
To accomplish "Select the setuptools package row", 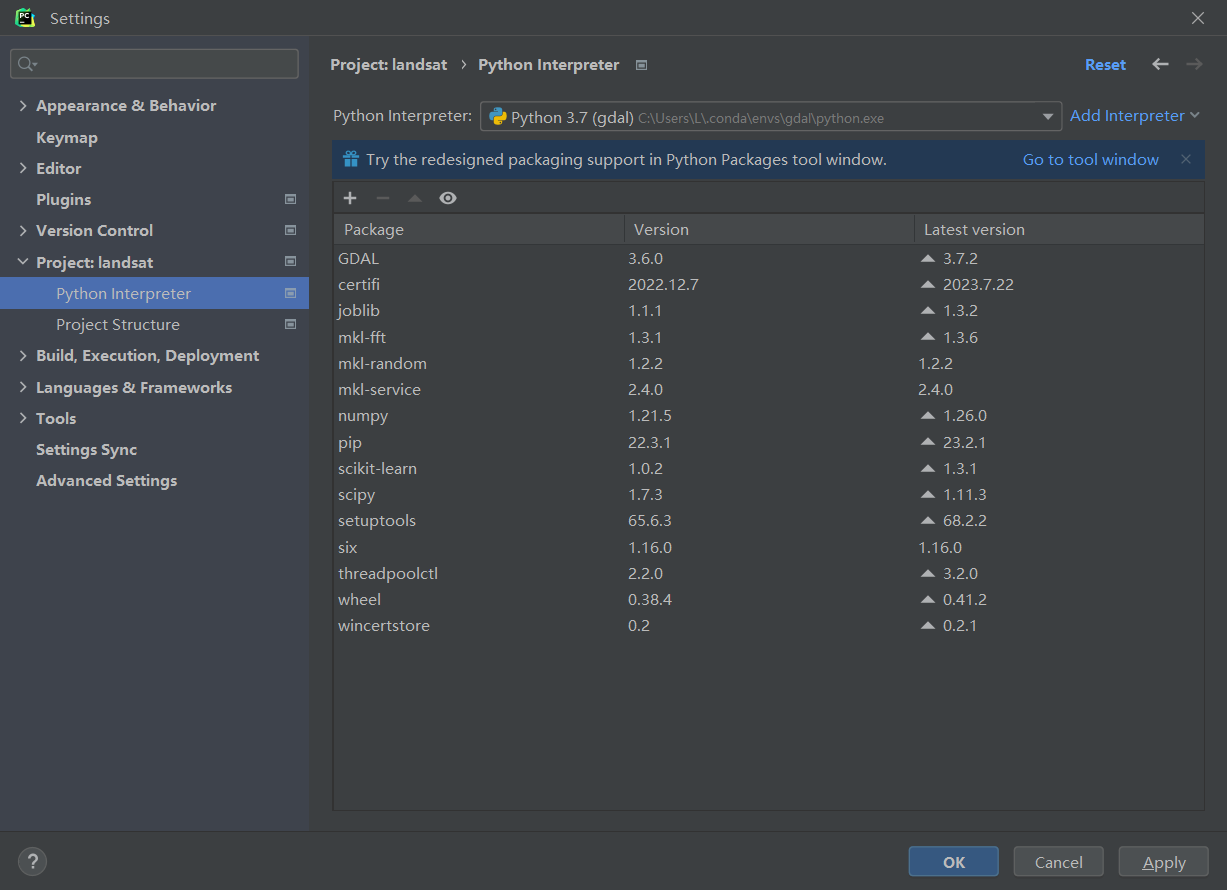I will tap(769, 520).
